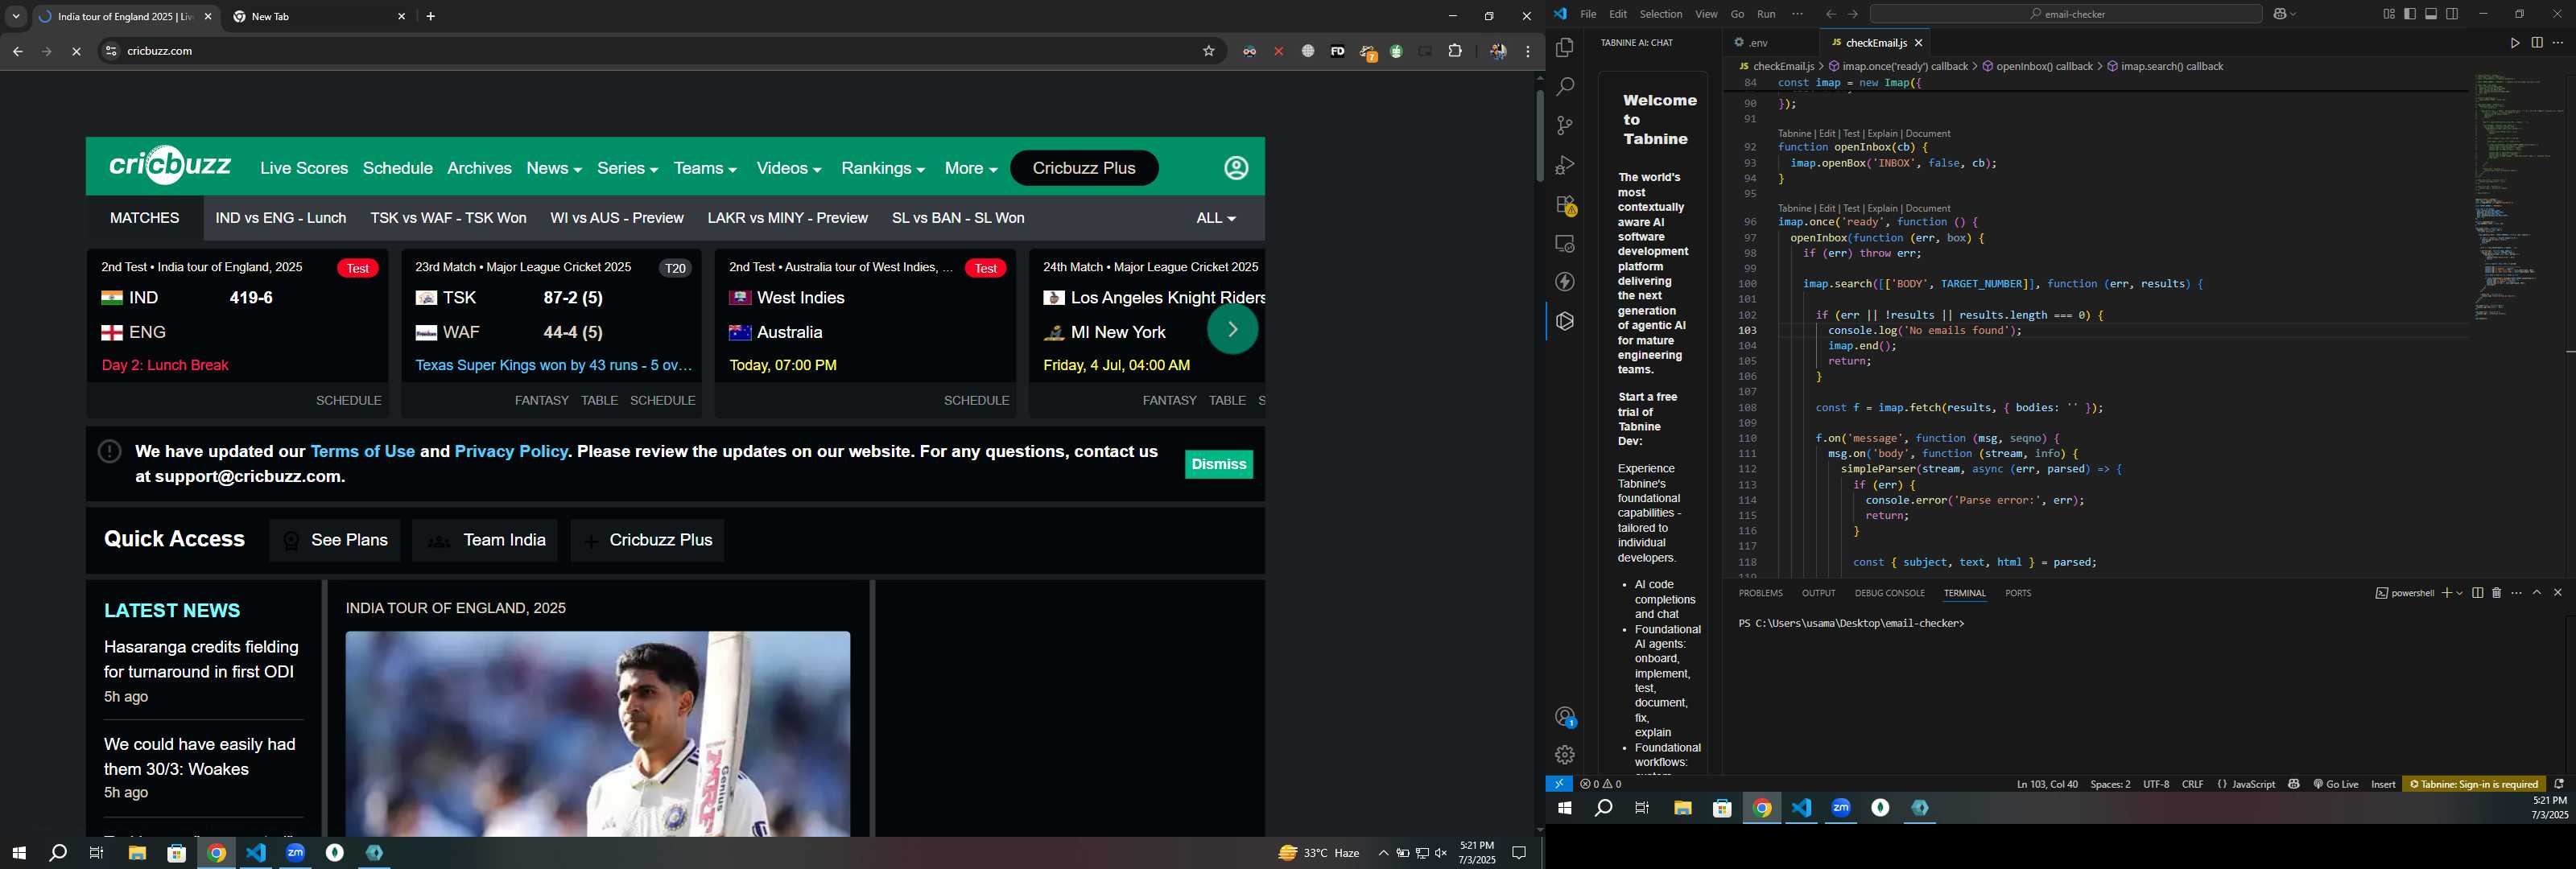Image resolution: width=2576 pixels, height=869 pixels.
Task: Open Run and Debug view in VS Code
Action: pyautogui.click(x=1564, y=165)
